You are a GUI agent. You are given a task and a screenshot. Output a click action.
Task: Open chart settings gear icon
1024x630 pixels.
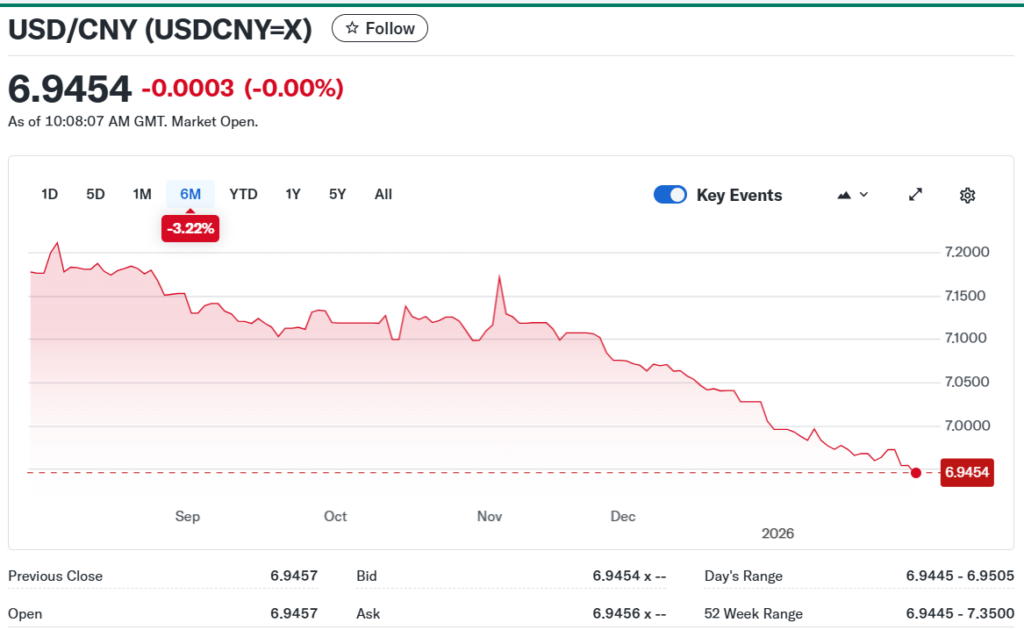(967, 195)
